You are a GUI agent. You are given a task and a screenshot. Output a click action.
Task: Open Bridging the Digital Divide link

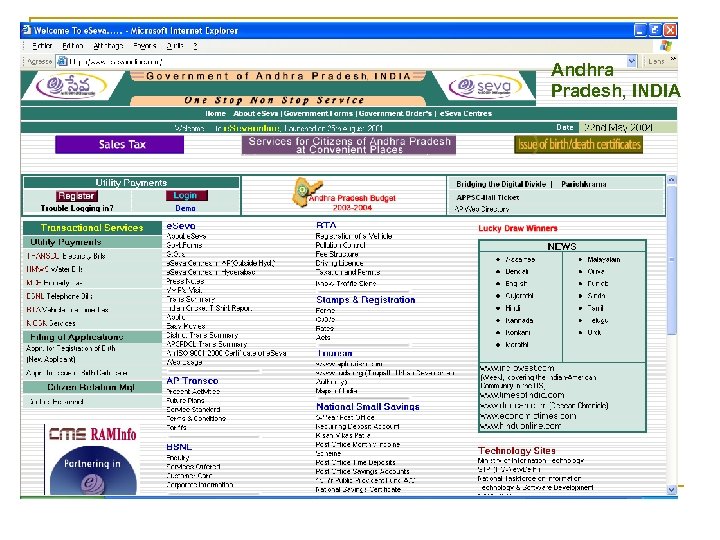click(x=501, y=184)
